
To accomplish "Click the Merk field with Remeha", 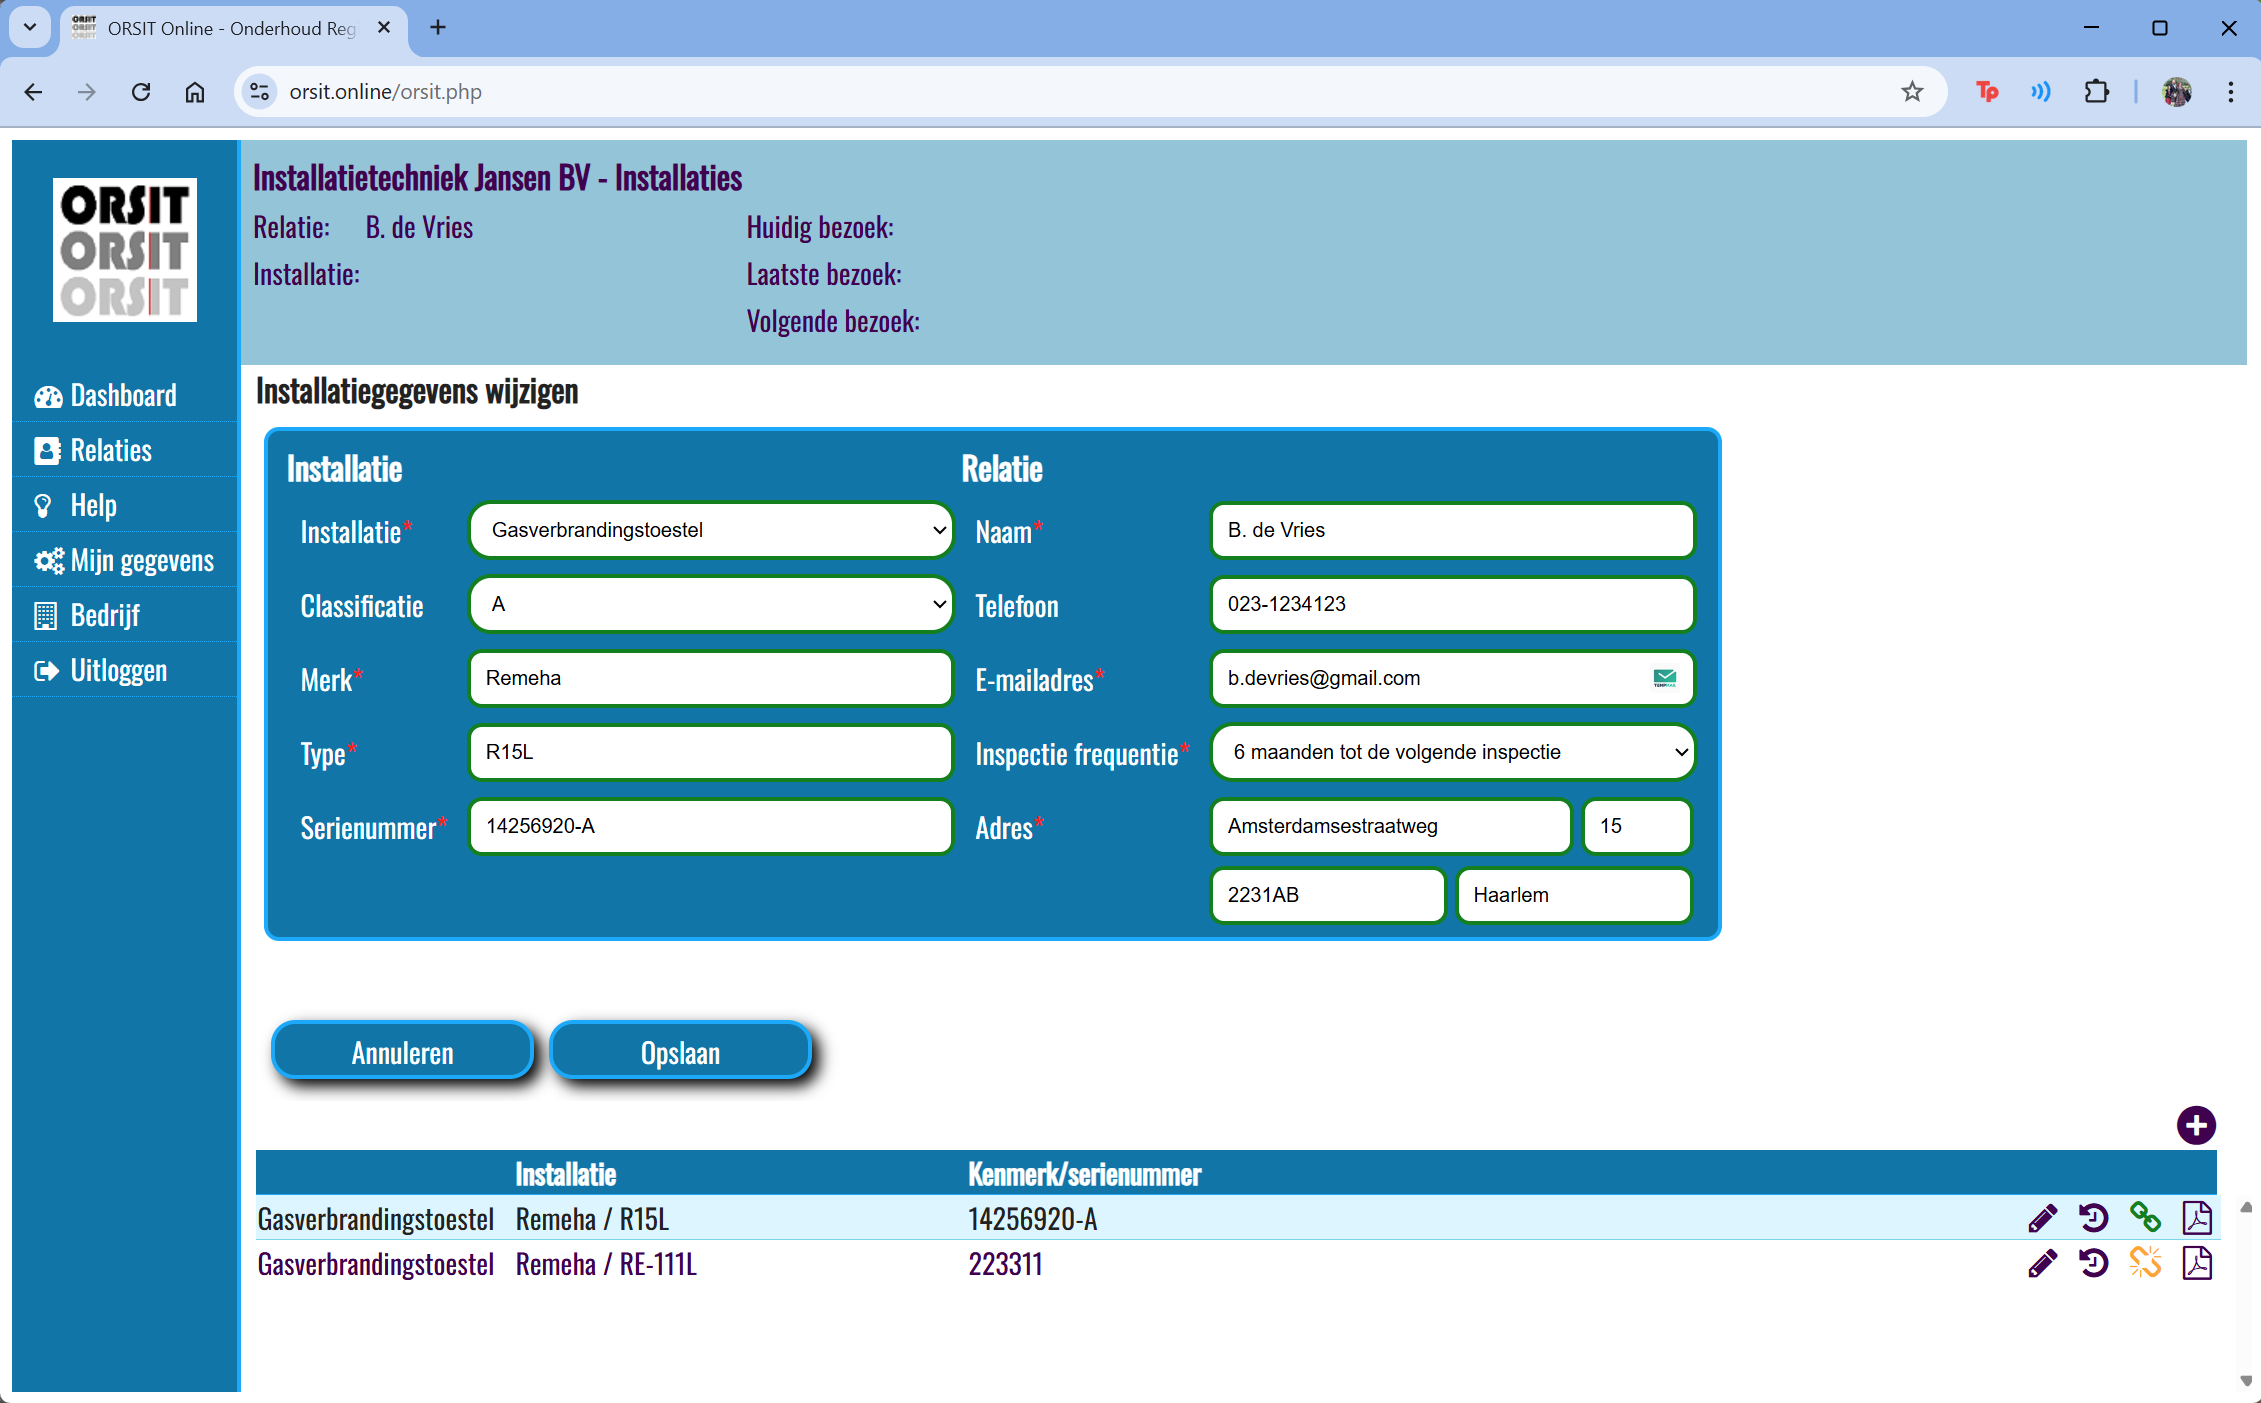I will (711, 678).
